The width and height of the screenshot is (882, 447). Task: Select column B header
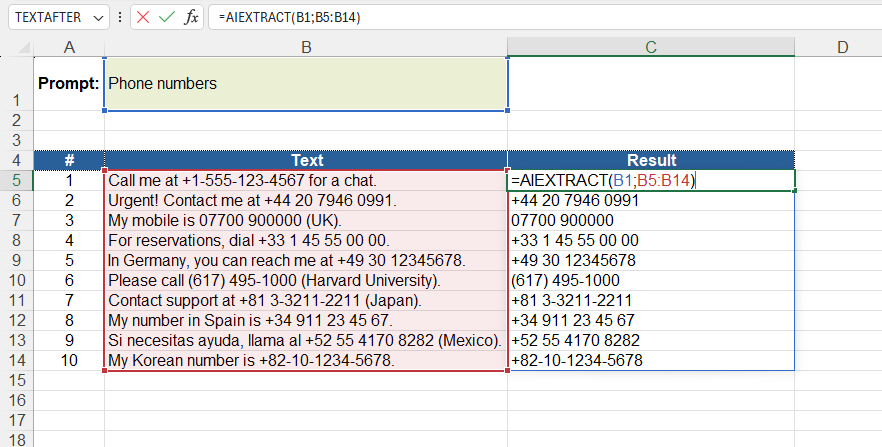[306, 47]
